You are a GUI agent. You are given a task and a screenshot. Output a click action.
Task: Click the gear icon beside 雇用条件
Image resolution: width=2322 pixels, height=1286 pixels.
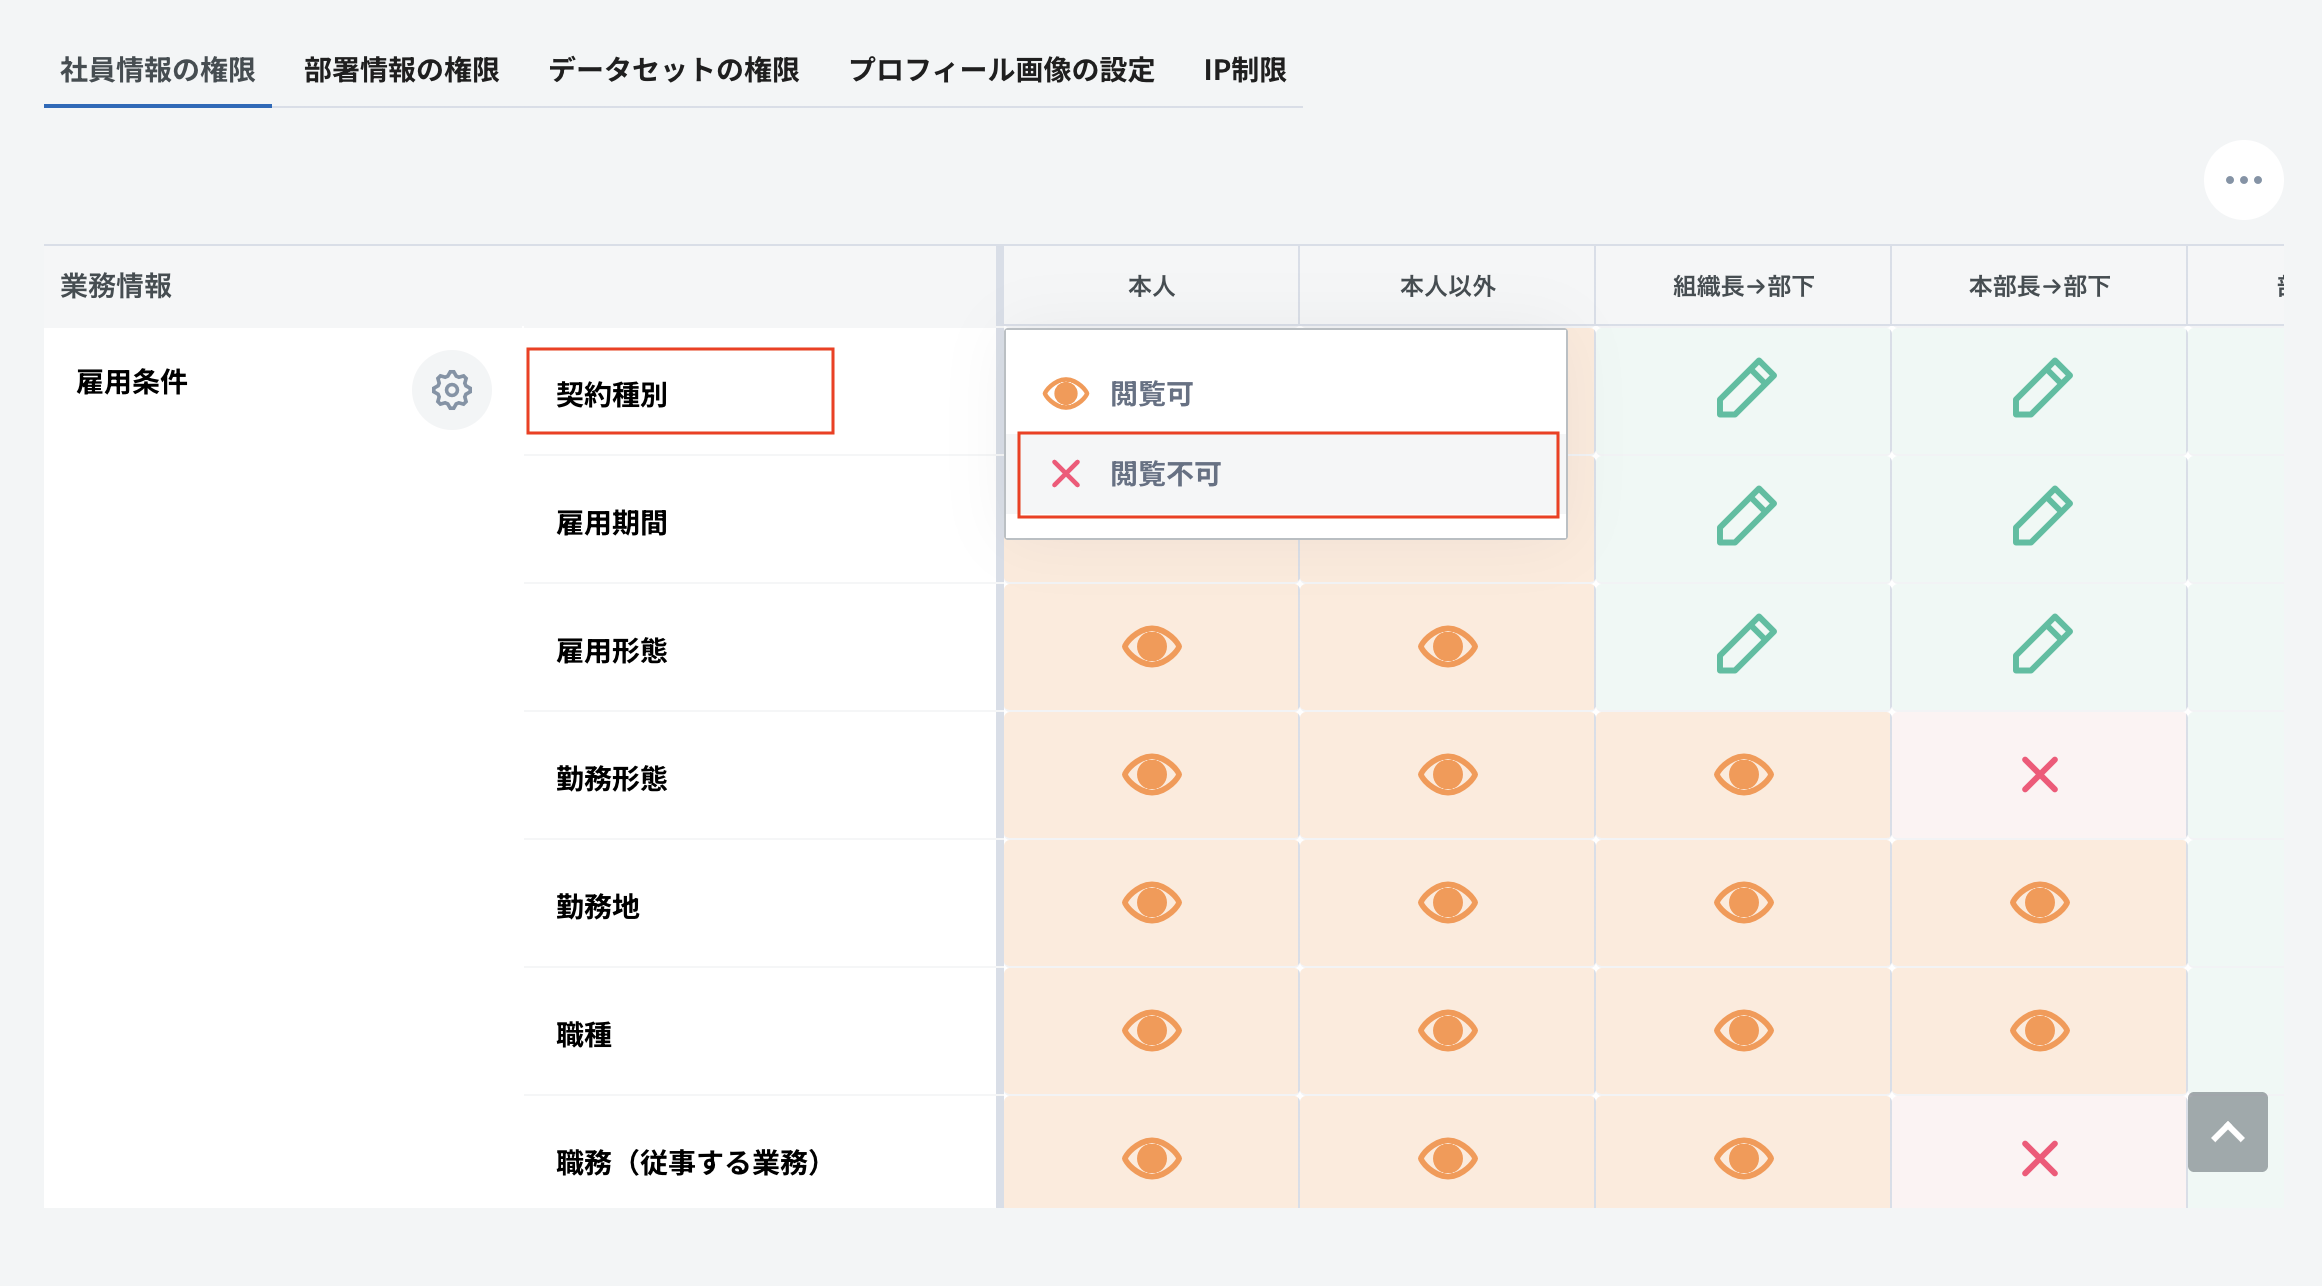[451, 390]
